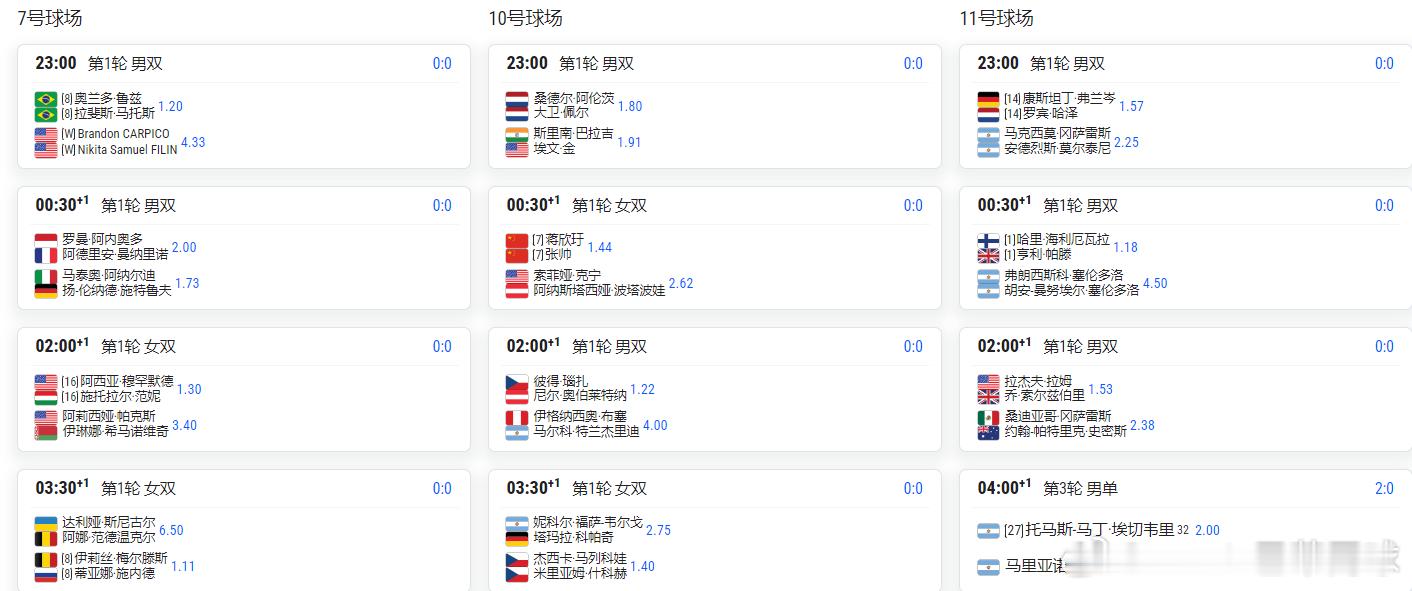
Task: Open the 11号球场 court heading
Action: pyautogui.click(x=996, y=18)
